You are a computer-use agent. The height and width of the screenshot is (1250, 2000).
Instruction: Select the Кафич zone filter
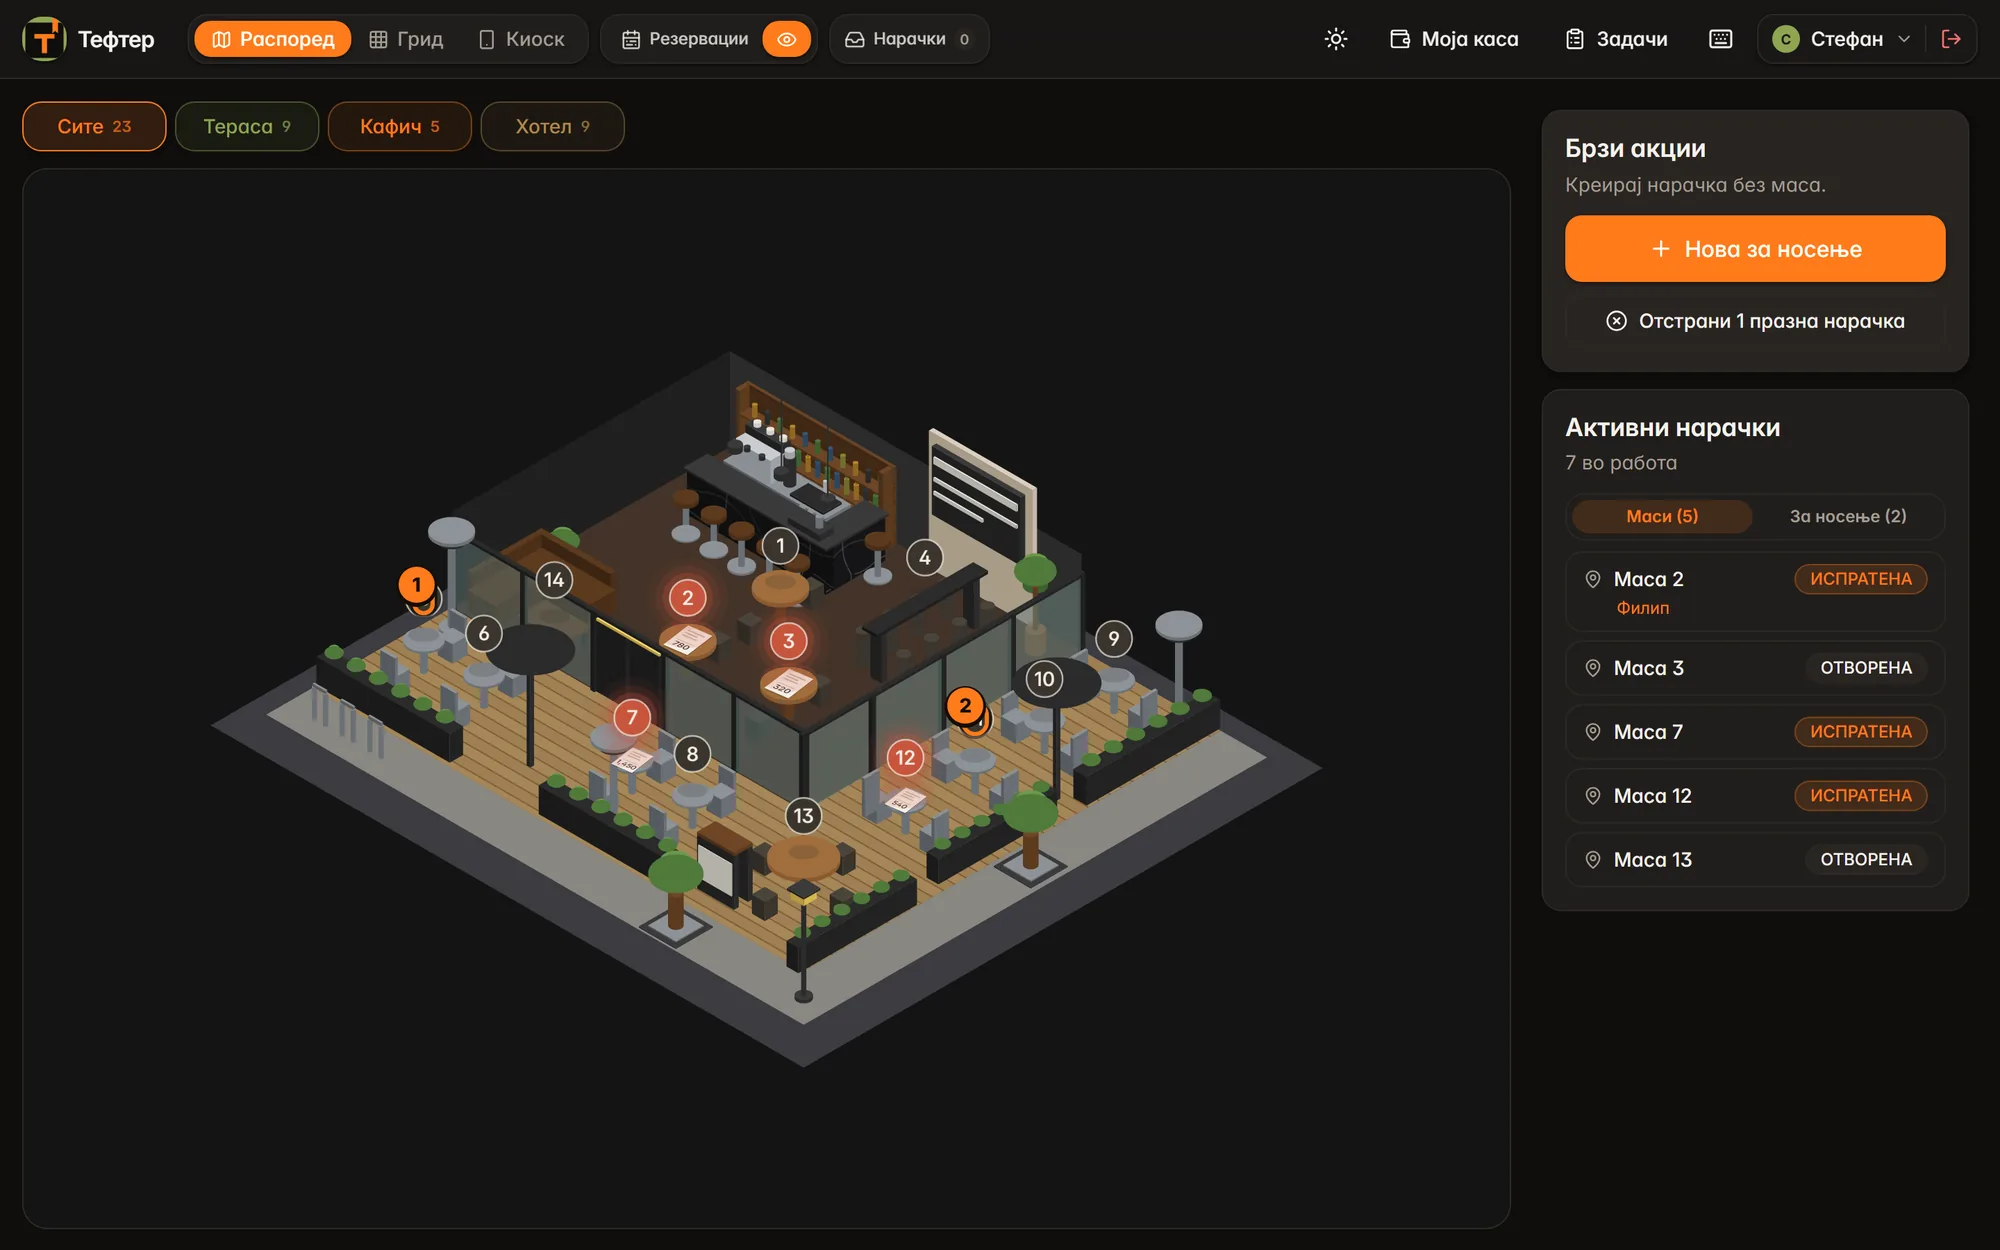400,126
